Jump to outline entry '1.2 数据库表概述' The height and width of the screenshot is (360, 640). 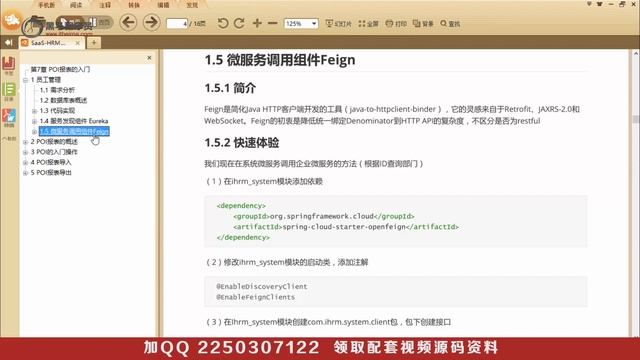point(63,100)
